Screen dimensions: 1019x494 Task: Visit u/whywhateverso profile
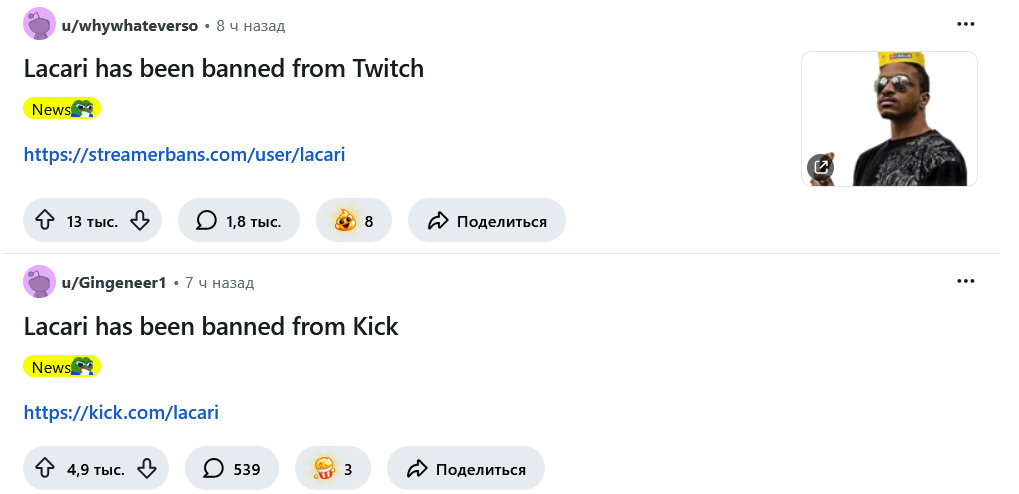[130, 26]
